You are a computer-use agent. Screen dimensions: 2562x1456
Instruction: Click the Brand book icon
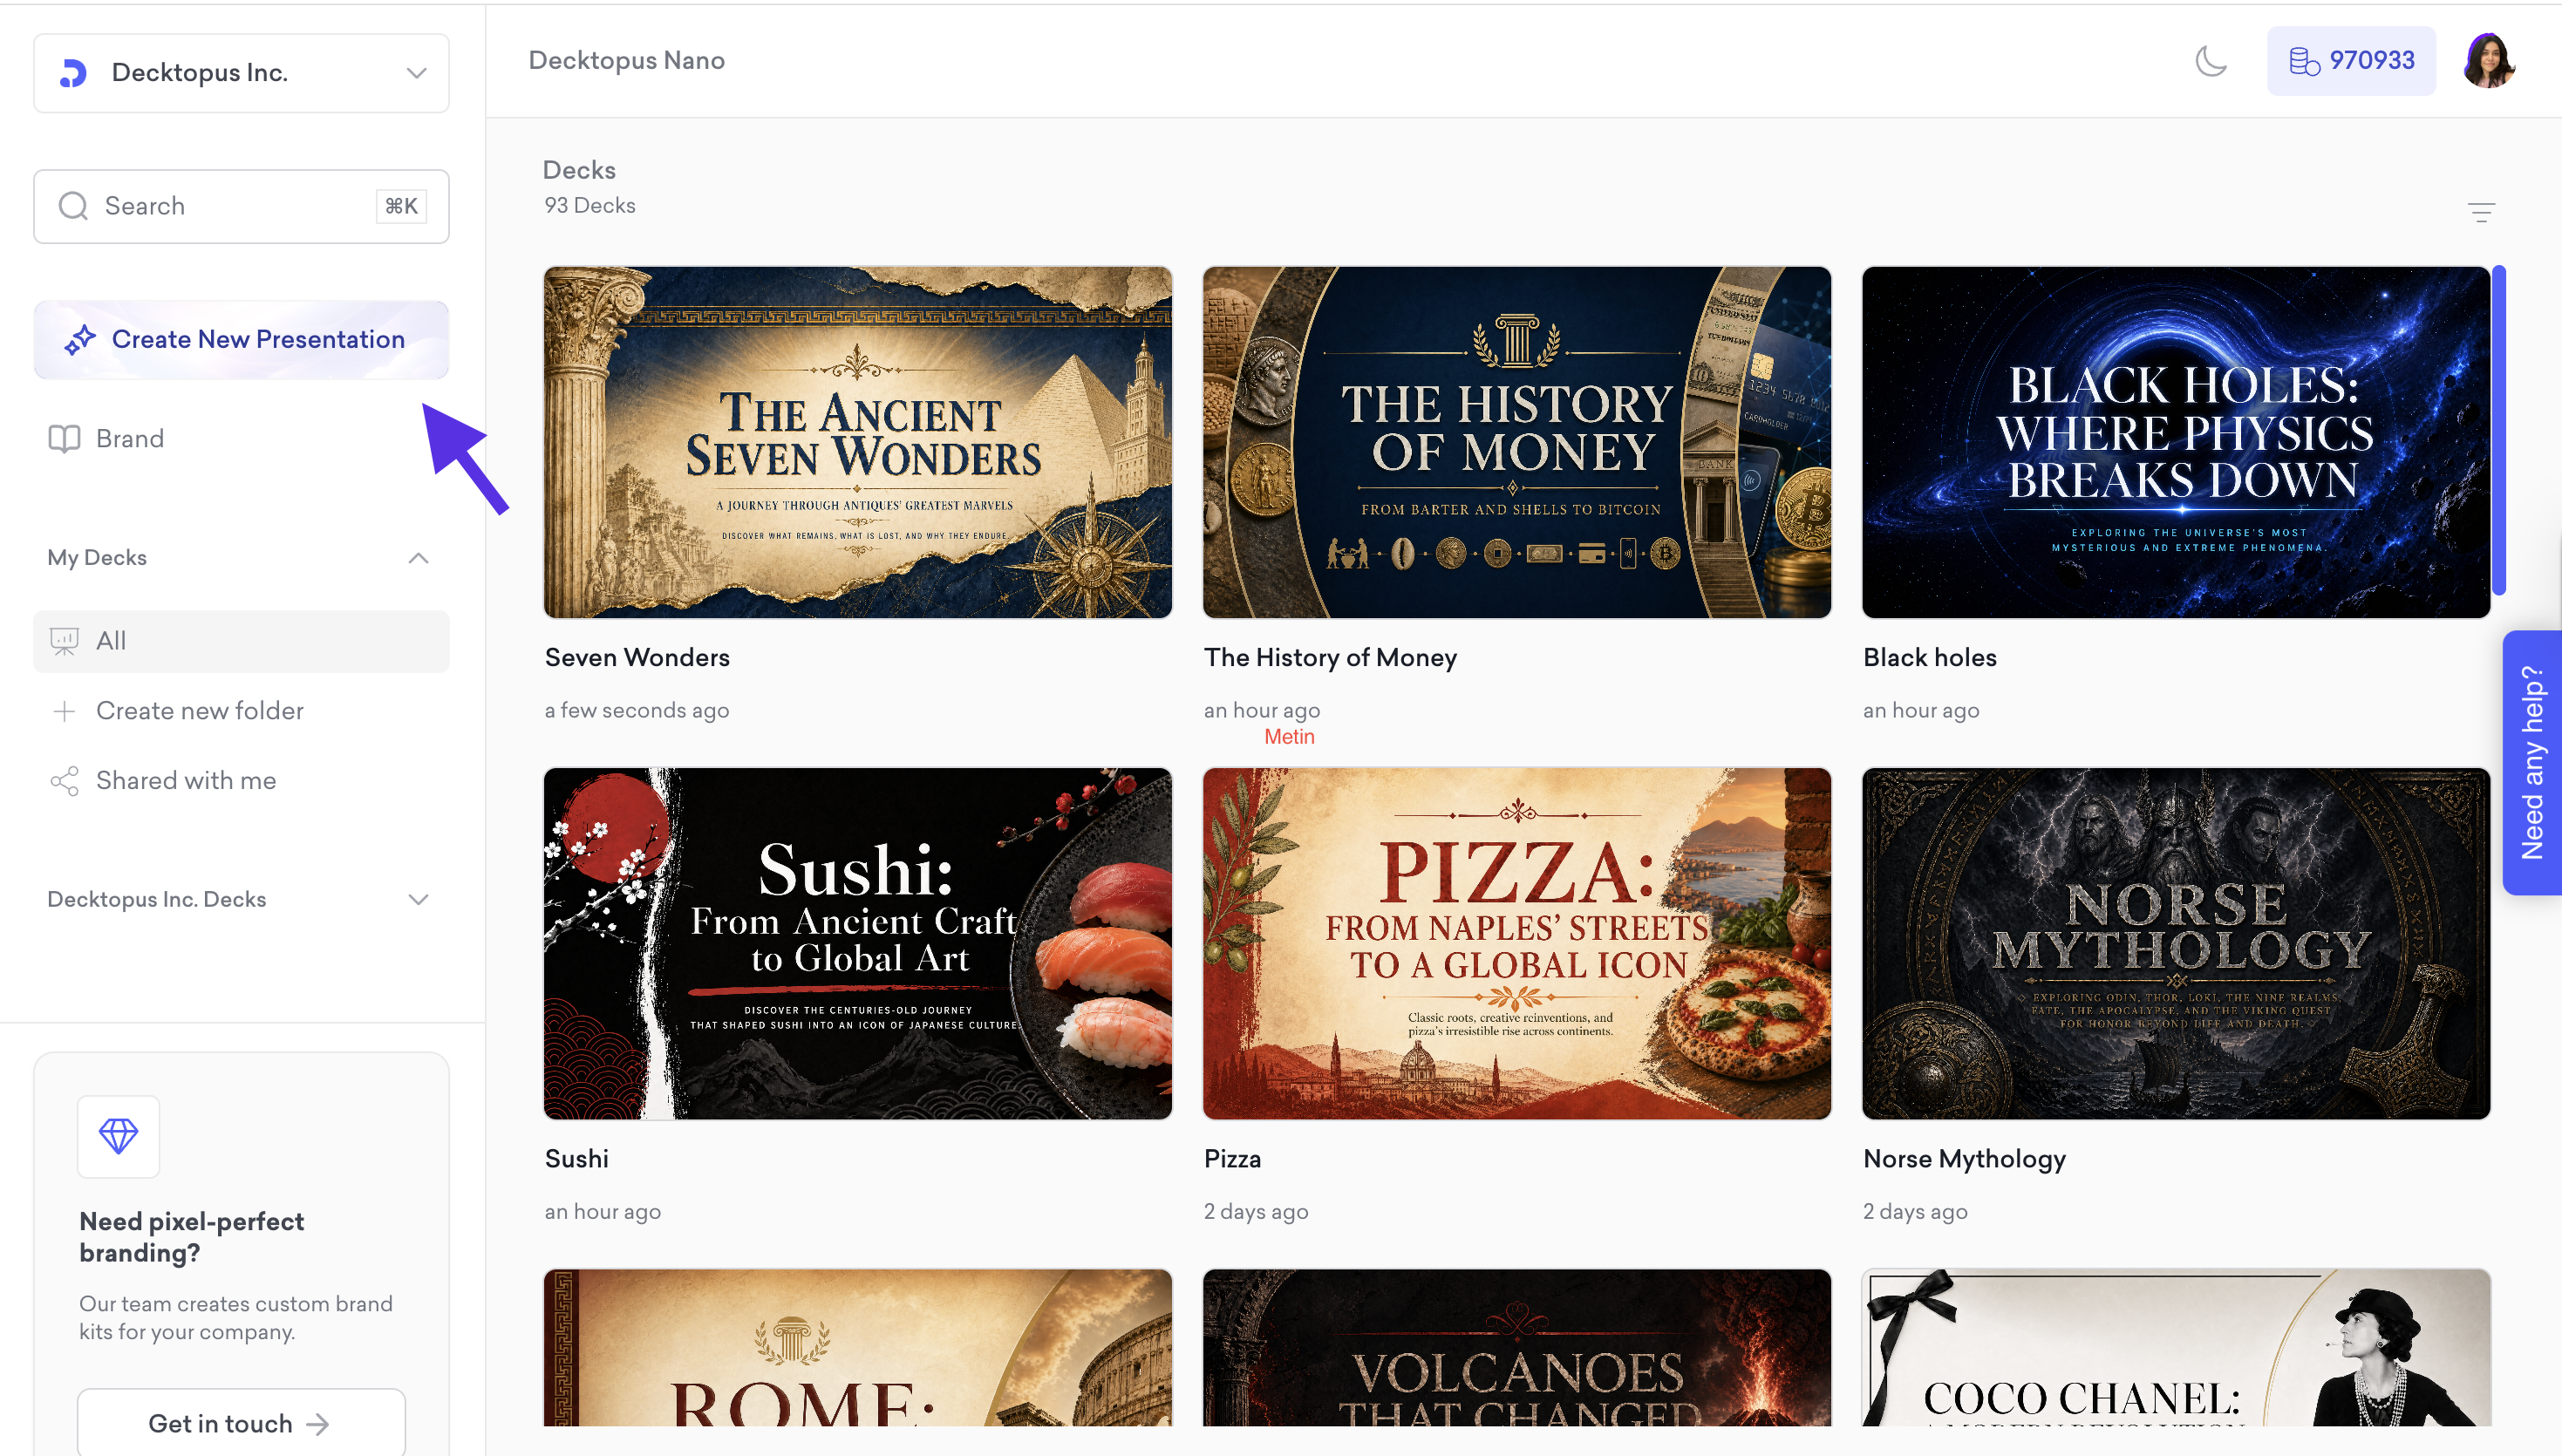64,439
